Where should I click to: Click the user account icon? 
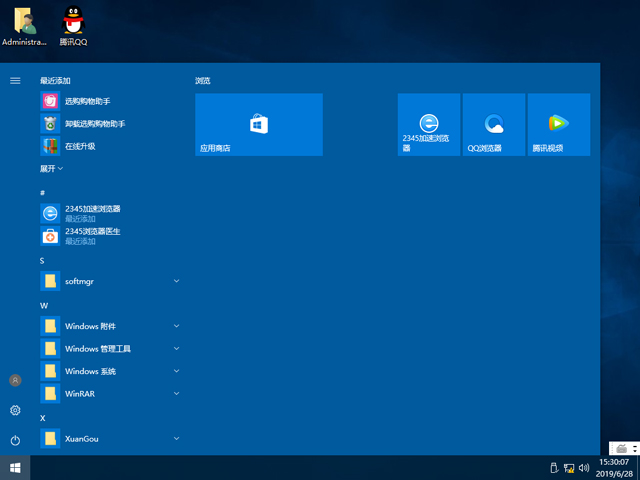tap(15, 380)
